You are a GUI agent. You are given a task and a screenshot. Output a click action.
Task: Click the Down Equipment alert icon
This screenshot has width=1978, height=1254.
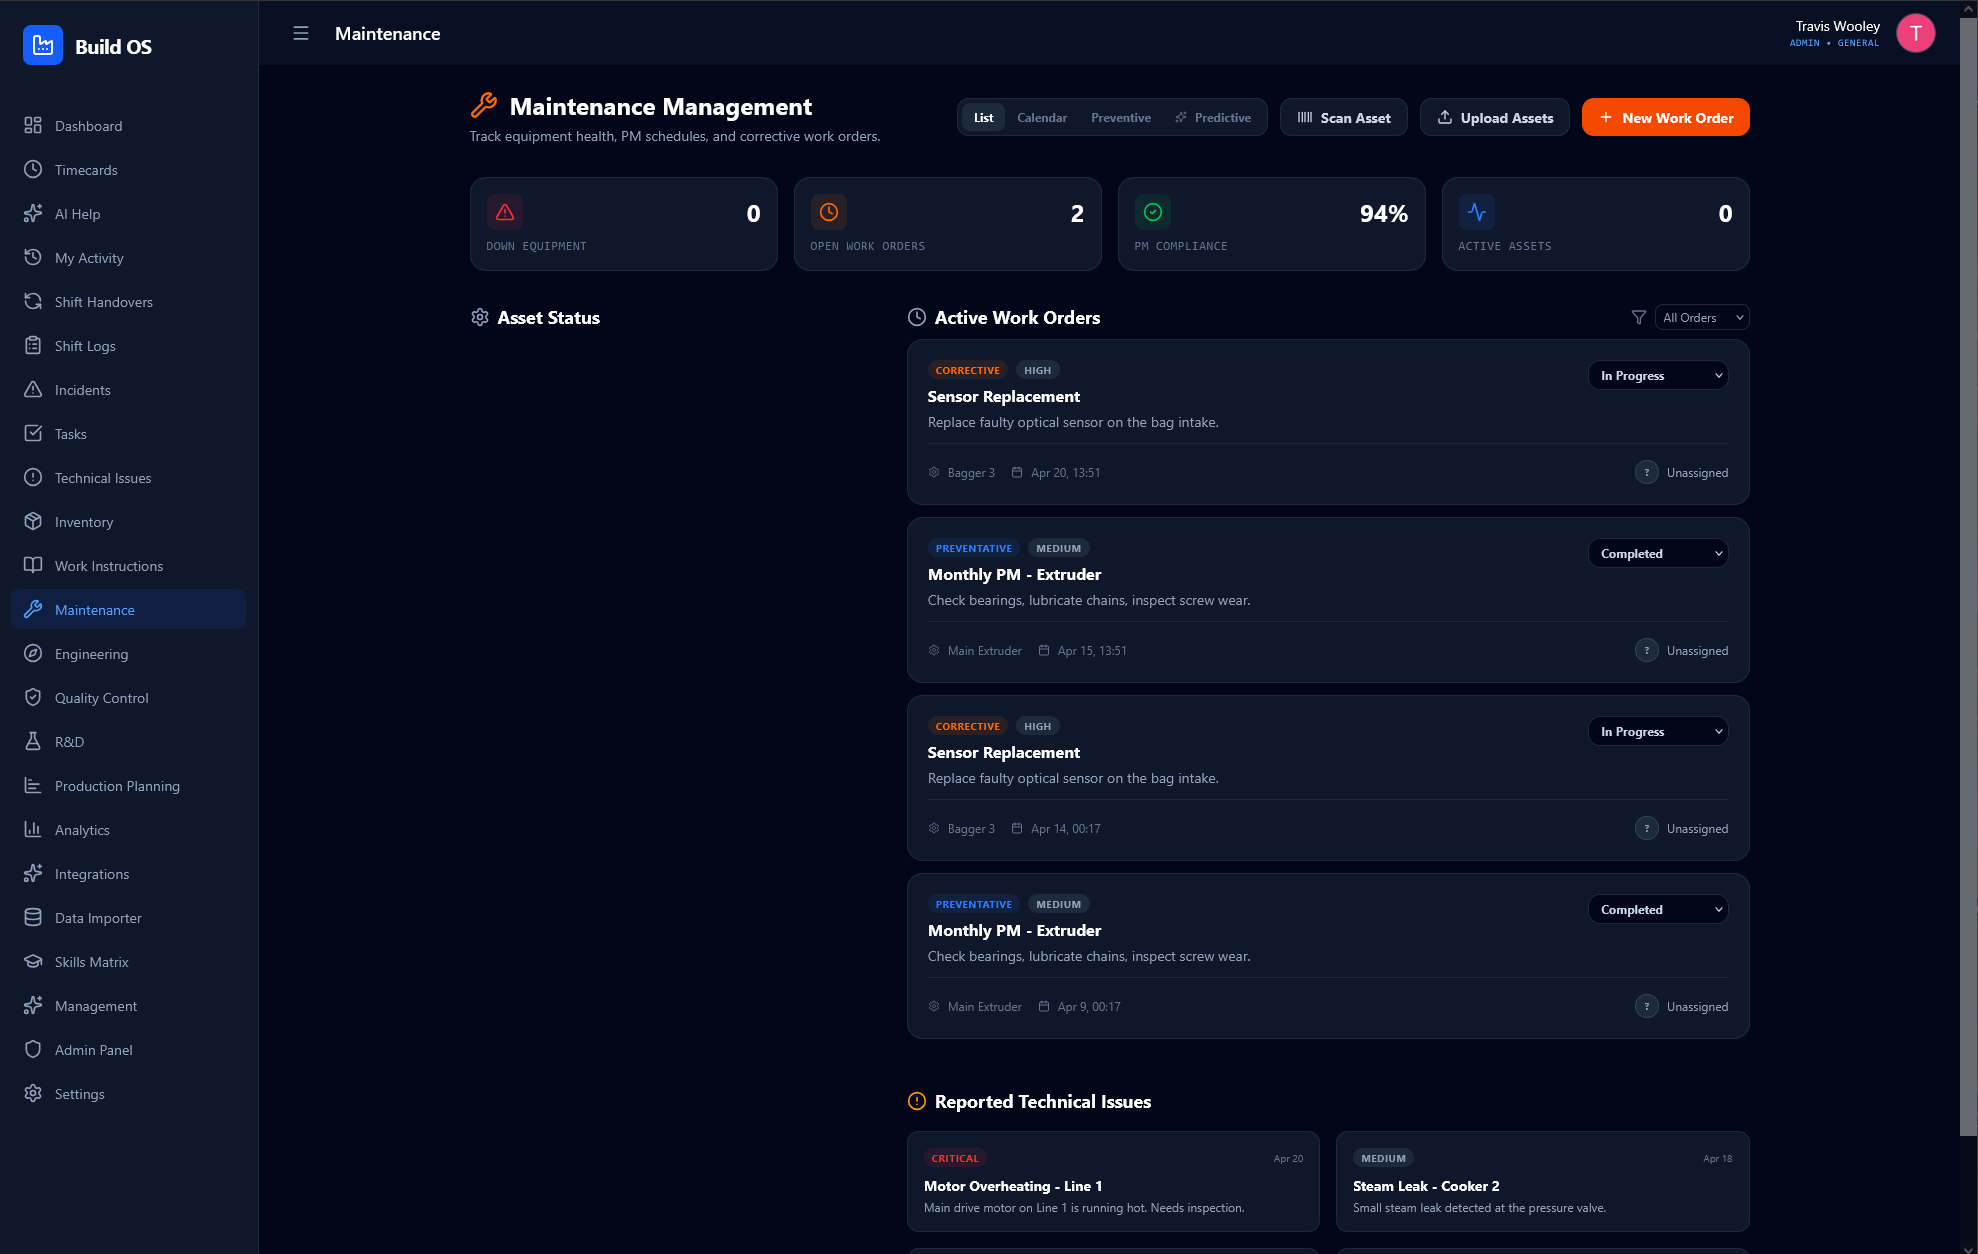pyautogui.click(x=505, y=212)
